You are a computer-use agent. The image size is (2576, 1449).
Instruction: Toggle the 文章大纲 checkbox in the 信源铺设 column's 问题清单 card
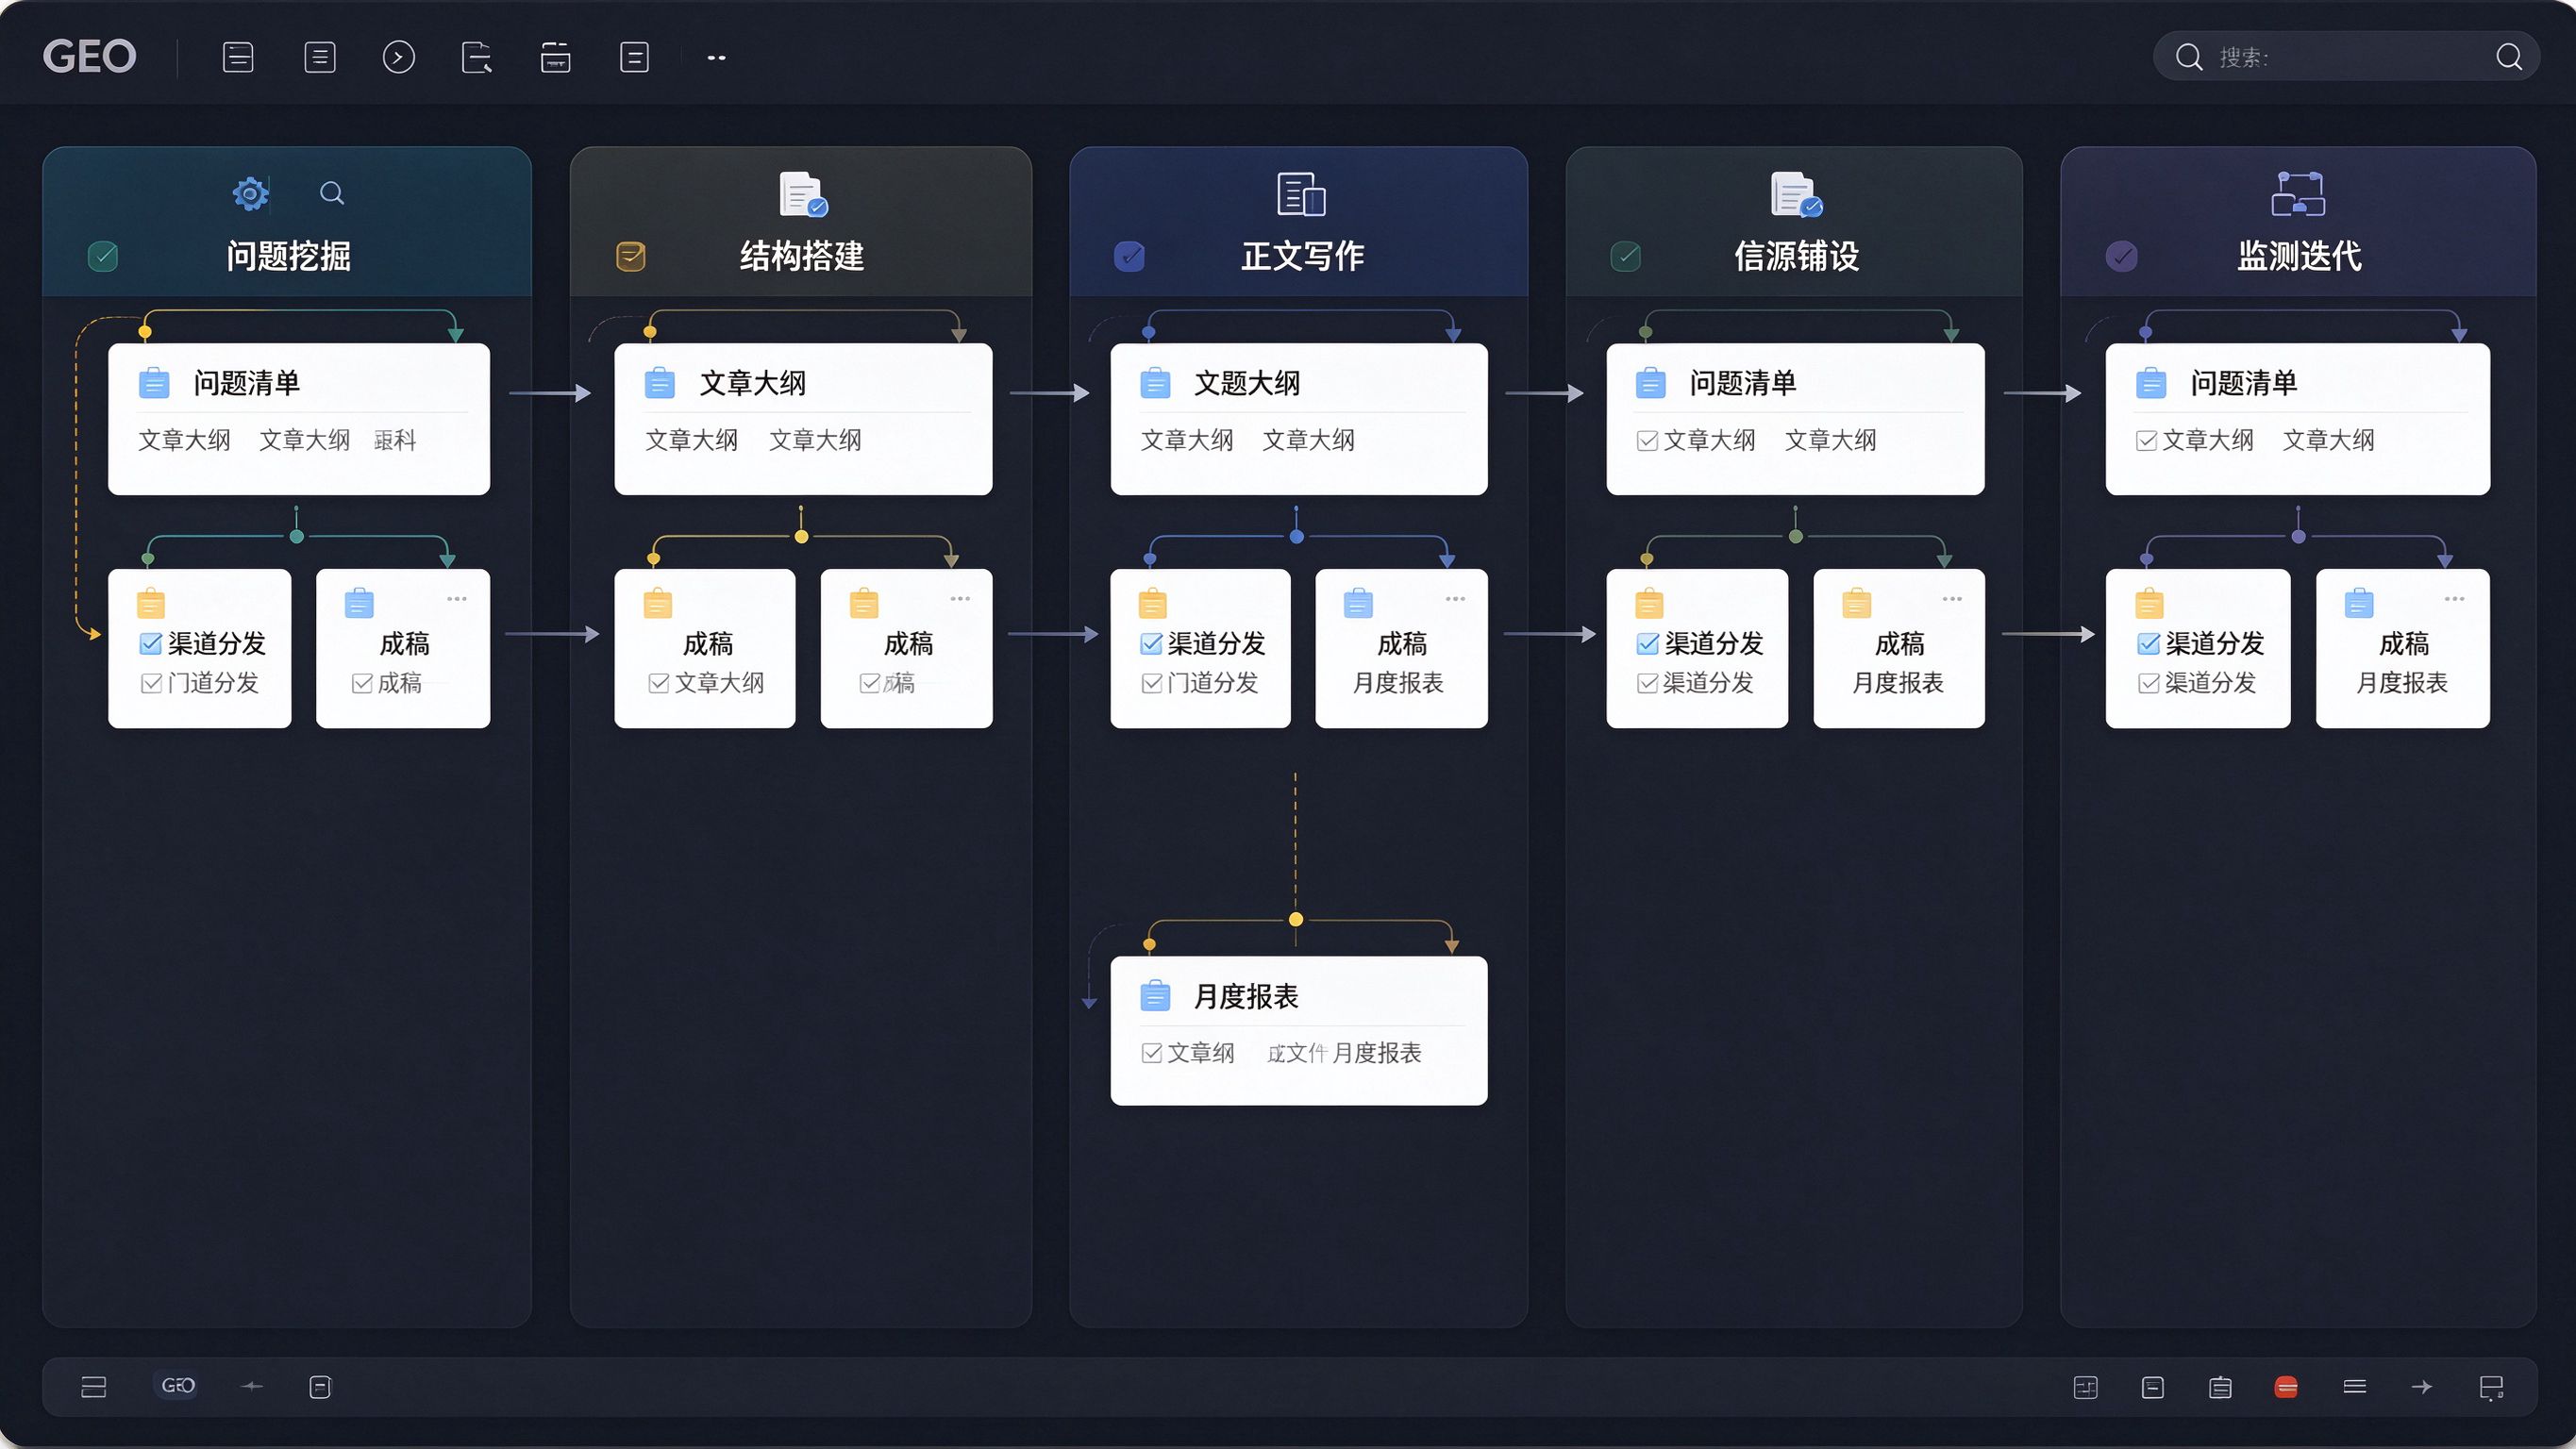tap(1647, 441)
